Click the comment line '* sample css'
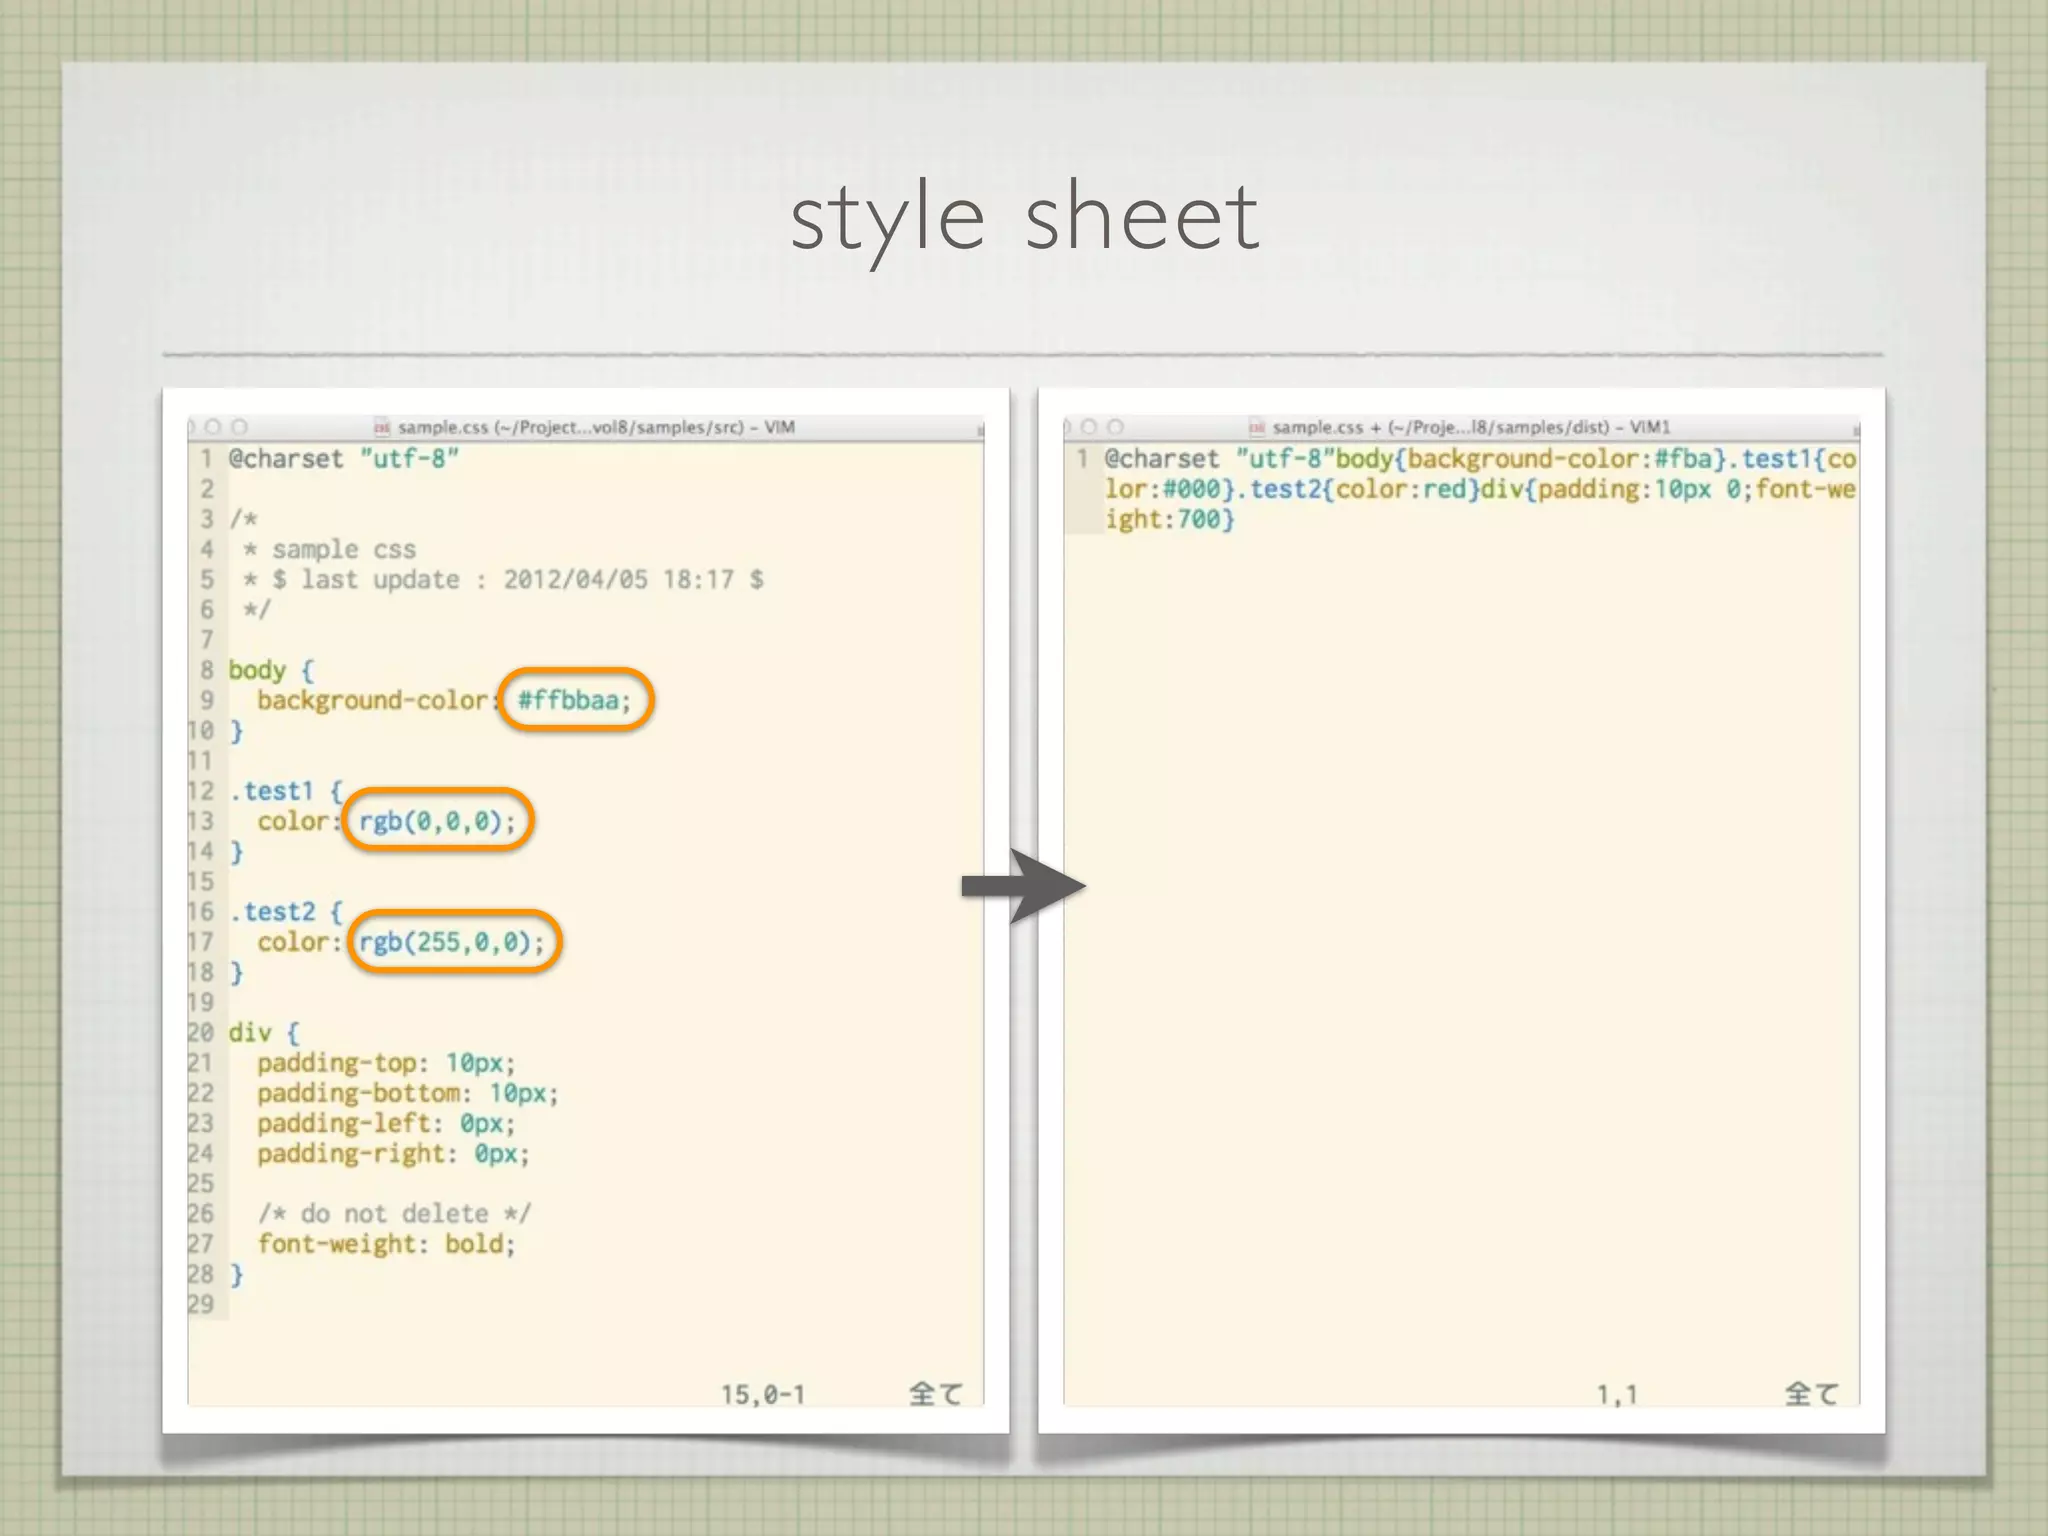The height and width of the screenshot is (1536, 2048). coord(329,550)
